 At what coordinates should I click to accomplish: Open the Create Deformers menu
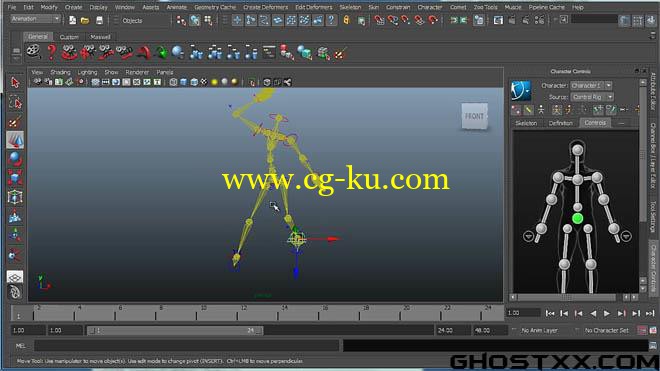point(266,7)
